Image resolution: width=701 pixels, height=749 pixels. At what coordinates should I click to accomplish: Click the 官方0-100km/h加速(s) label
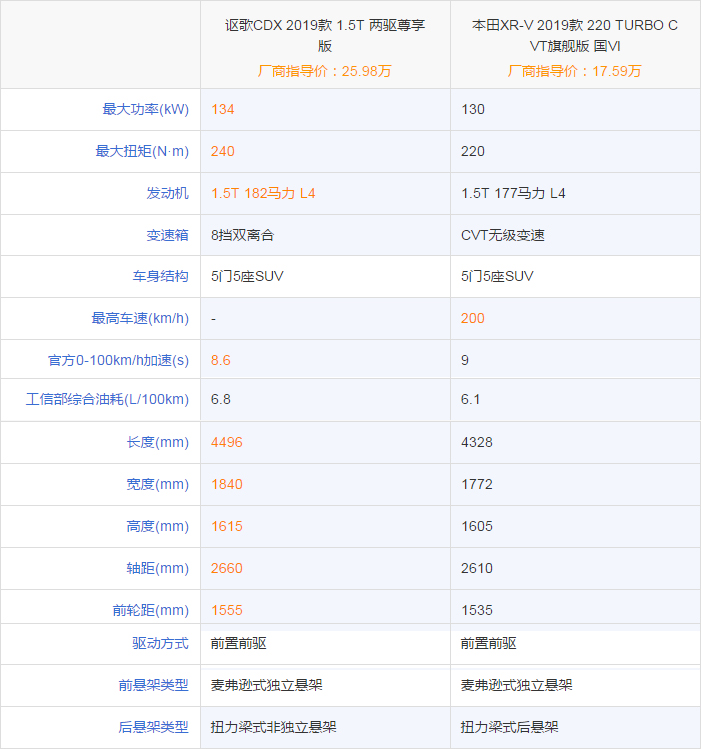tap(118, 360)
